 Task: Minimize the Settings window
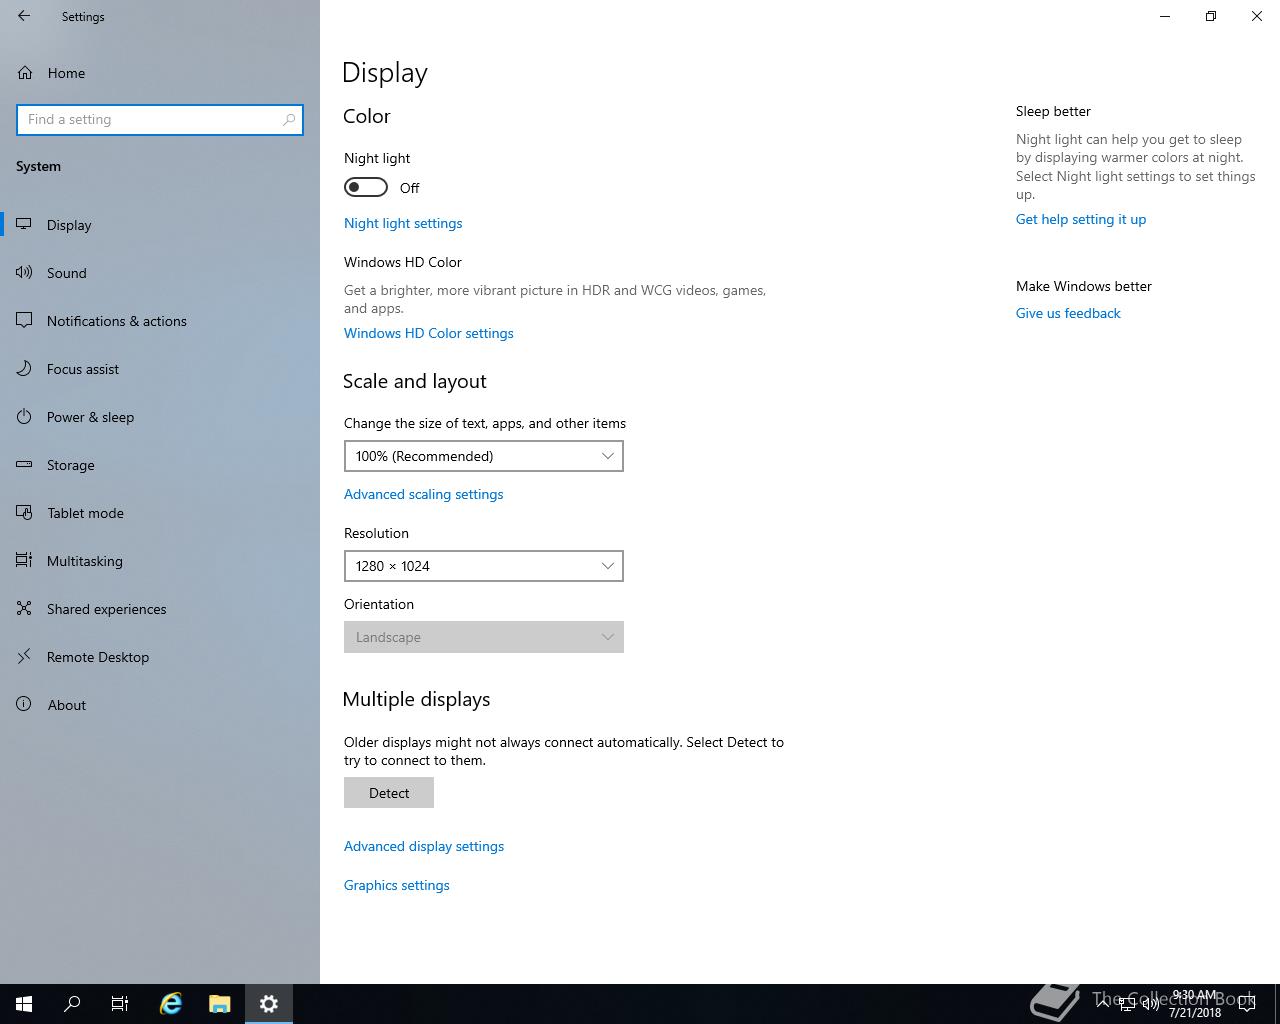point(1165,16)
